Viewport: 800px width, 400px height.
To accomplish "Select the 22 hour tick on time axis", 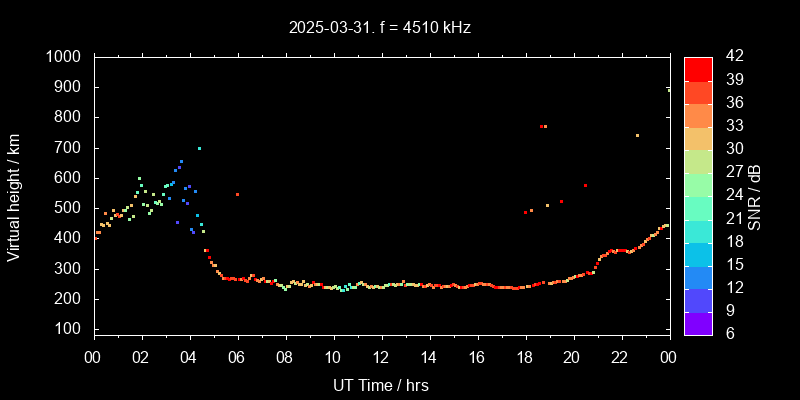I will (x=620, y=358).
